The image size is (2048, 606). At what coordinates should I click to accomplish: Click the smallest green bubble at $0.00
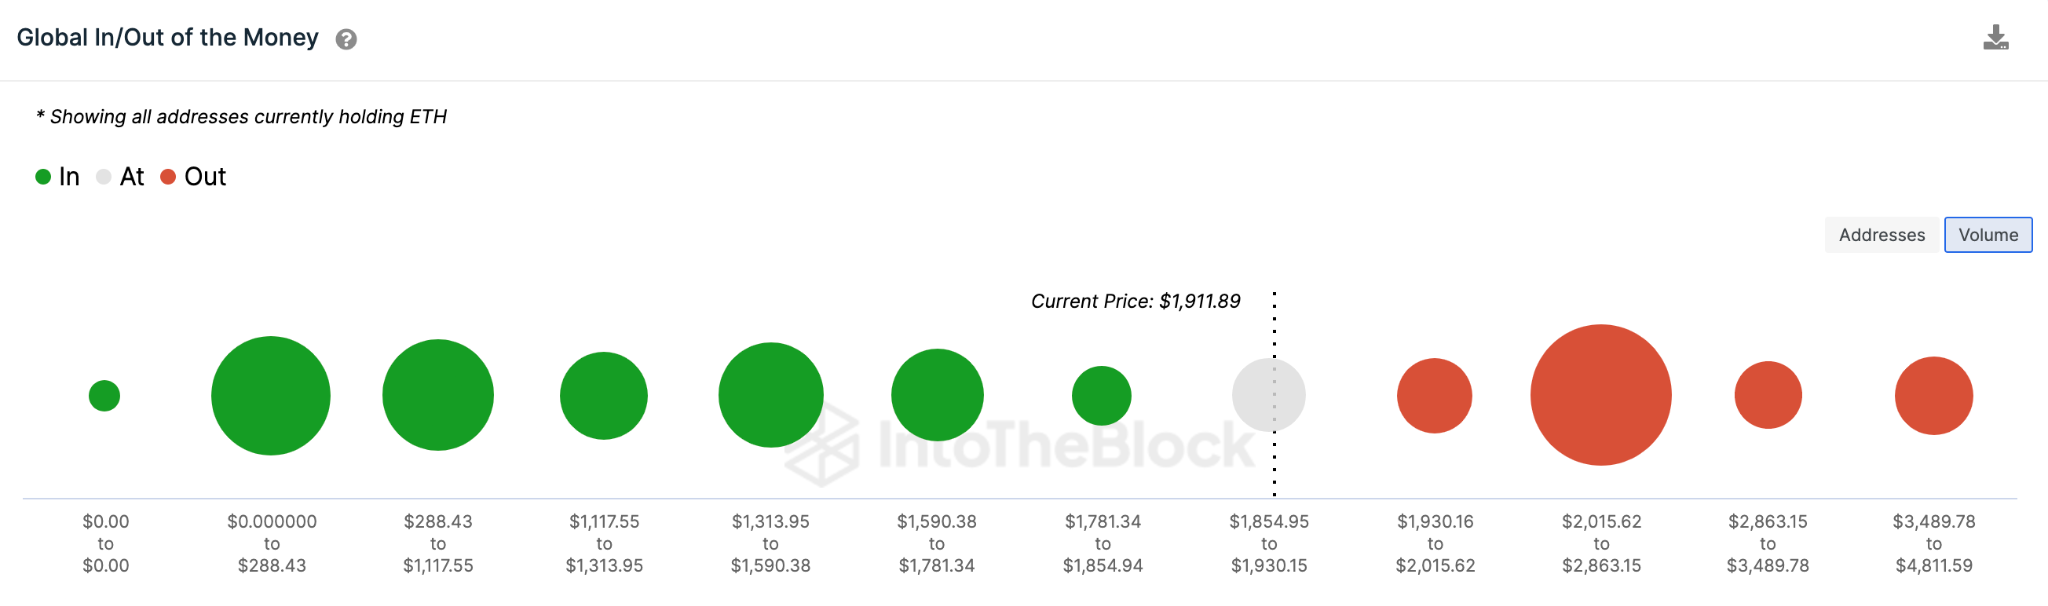point(104,395)
